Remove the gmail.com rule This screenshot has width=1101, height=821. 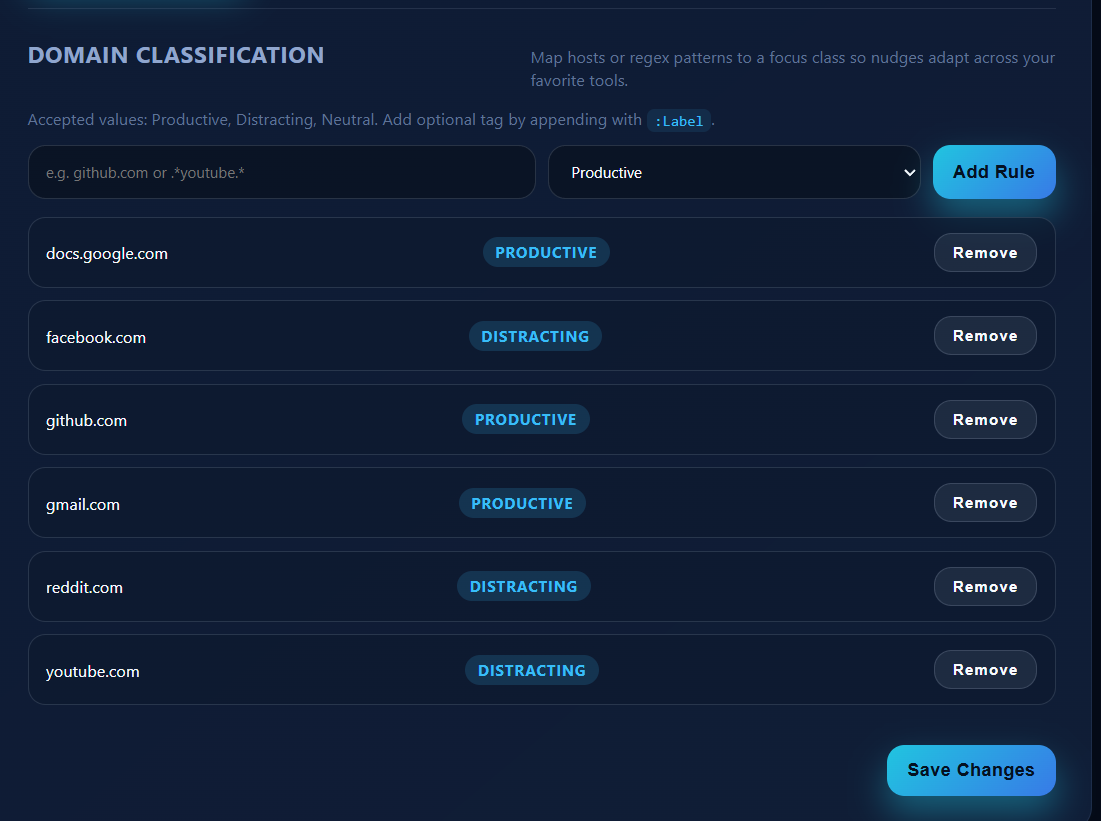(x=984, y=503)
